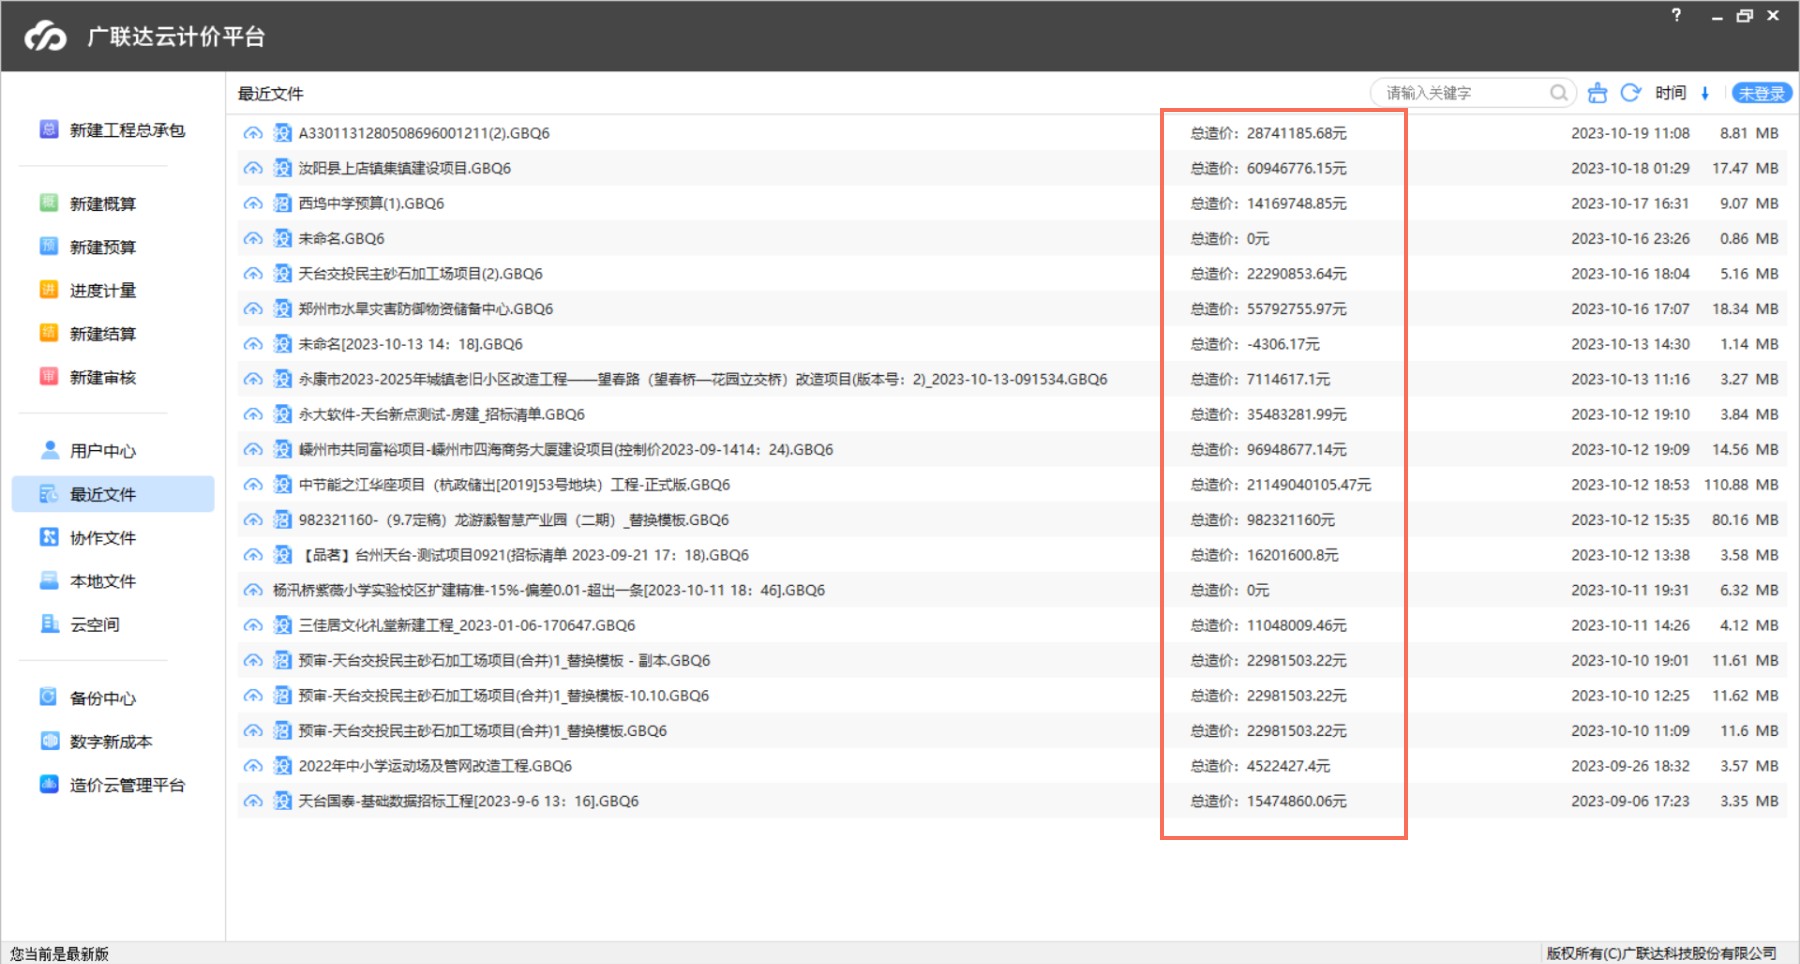The width and height of the screenshot is (1800, 964).
Task: Click the 未登录 login button
Action: [1761, 93]
